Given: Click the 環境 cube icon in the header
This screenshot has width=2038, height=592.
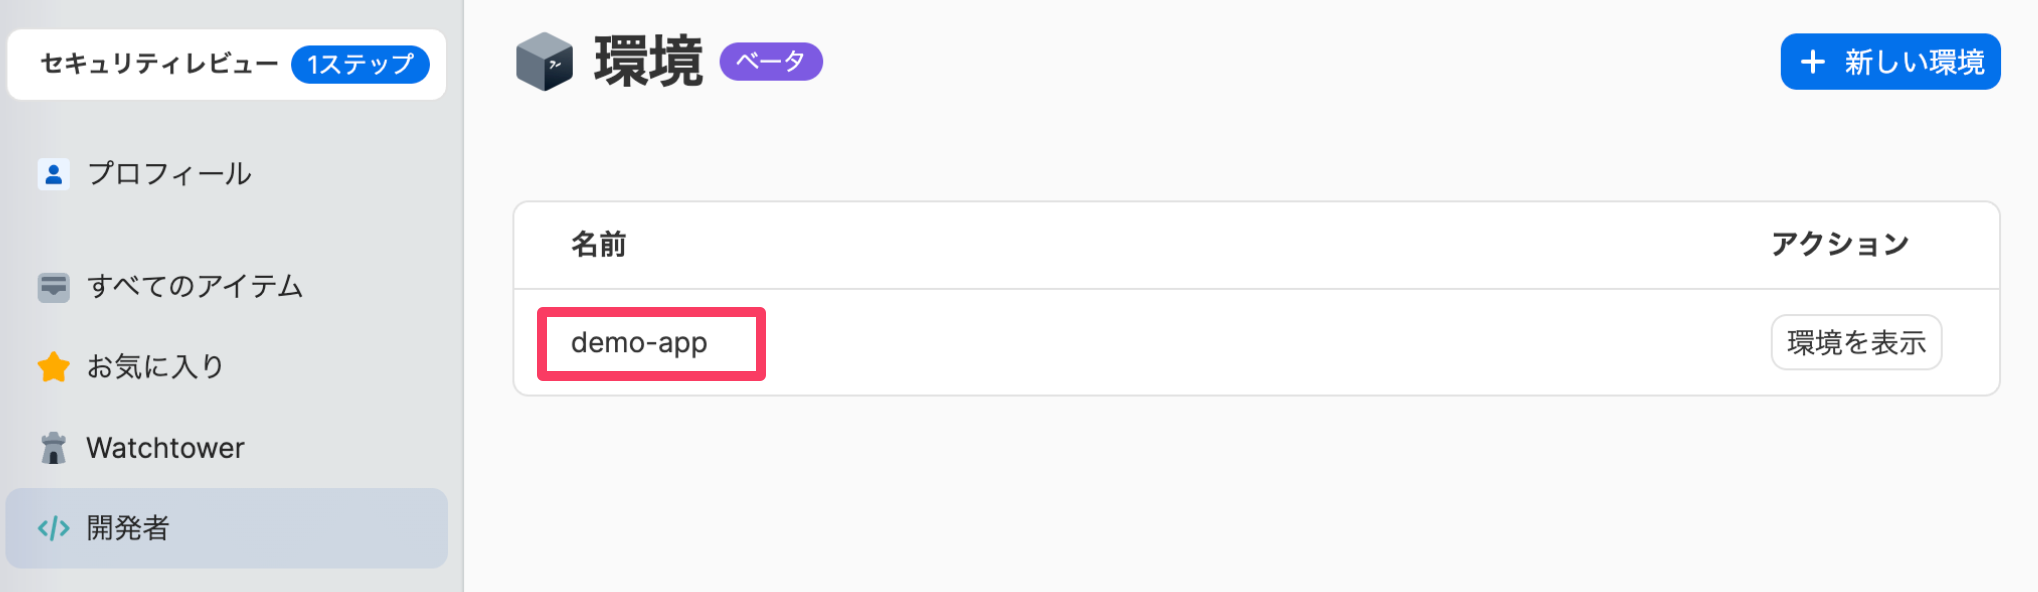Looking at the screenshot, I should 544,62.
